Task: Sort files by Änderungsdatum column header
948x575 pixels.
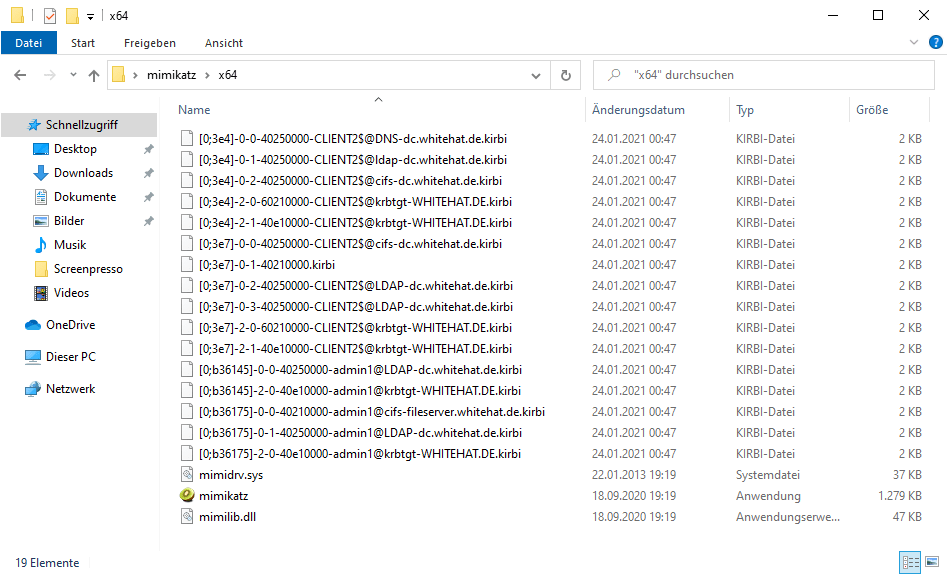Action: tap(638, 110)
